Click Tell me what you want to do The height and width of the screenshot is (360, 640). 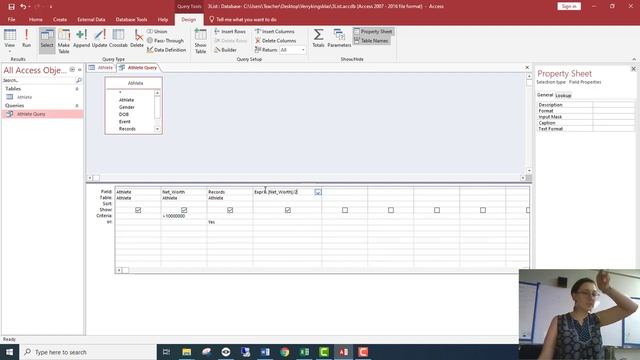(x=242, y=19)
